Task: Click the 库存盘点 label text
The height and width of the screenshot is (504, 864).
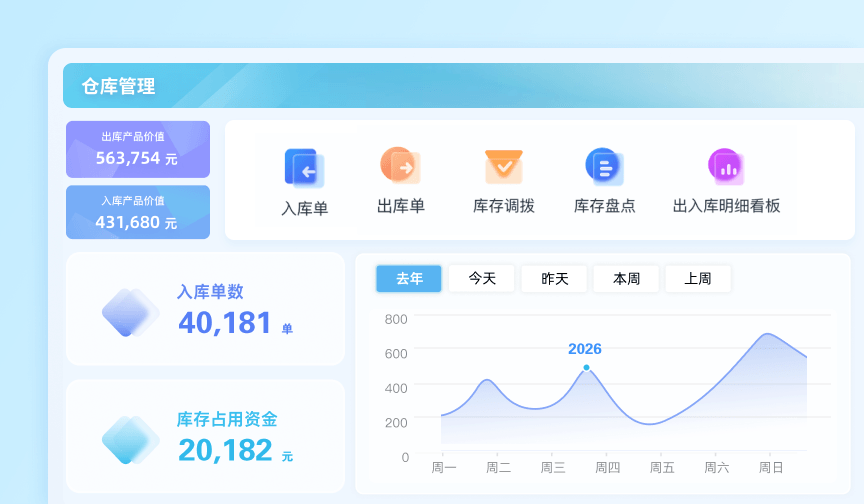Action: (604, 207)
